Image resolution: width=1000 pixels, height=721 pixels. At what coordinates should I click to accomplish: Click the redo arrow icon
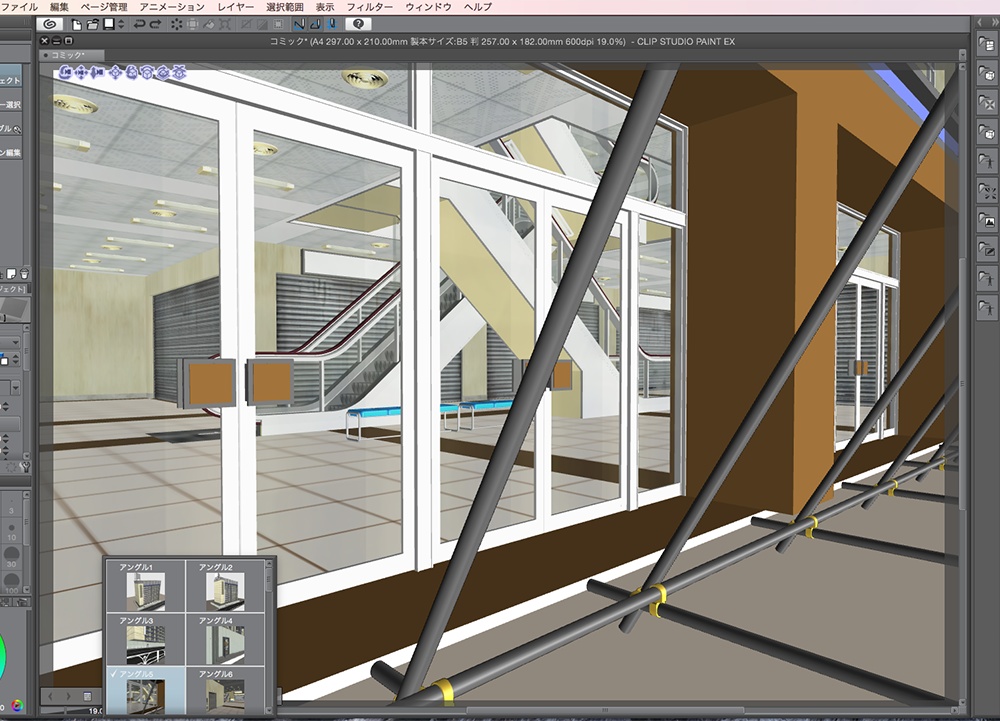tap(155, 24)
